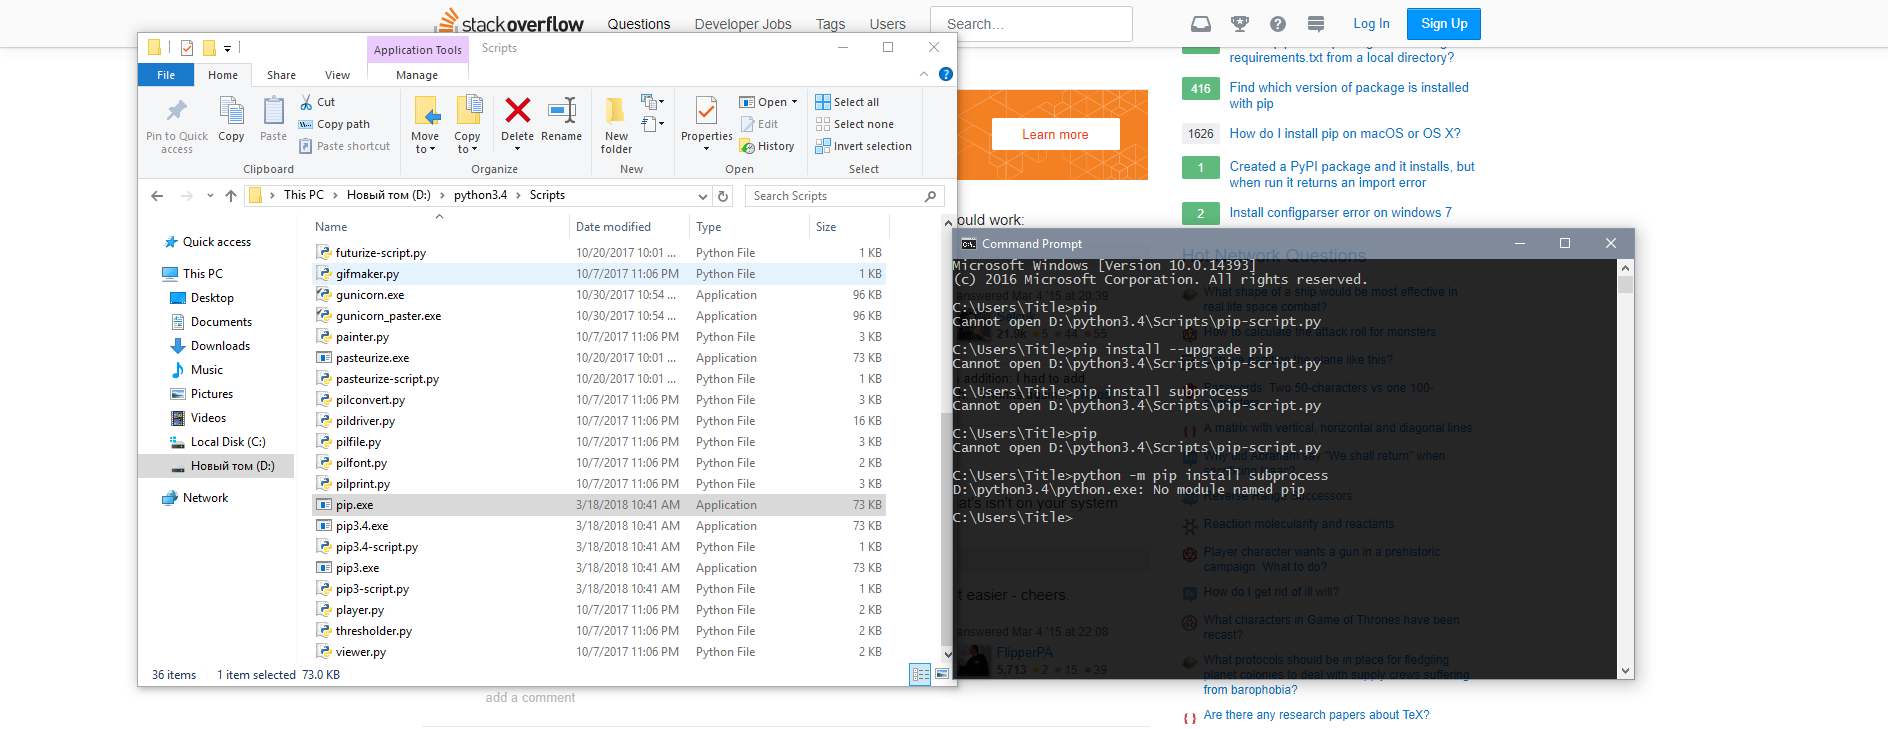Open Stack Overflow inbox icon
The height and width of the screenshot is (729, 1888).
[1201, 24]
